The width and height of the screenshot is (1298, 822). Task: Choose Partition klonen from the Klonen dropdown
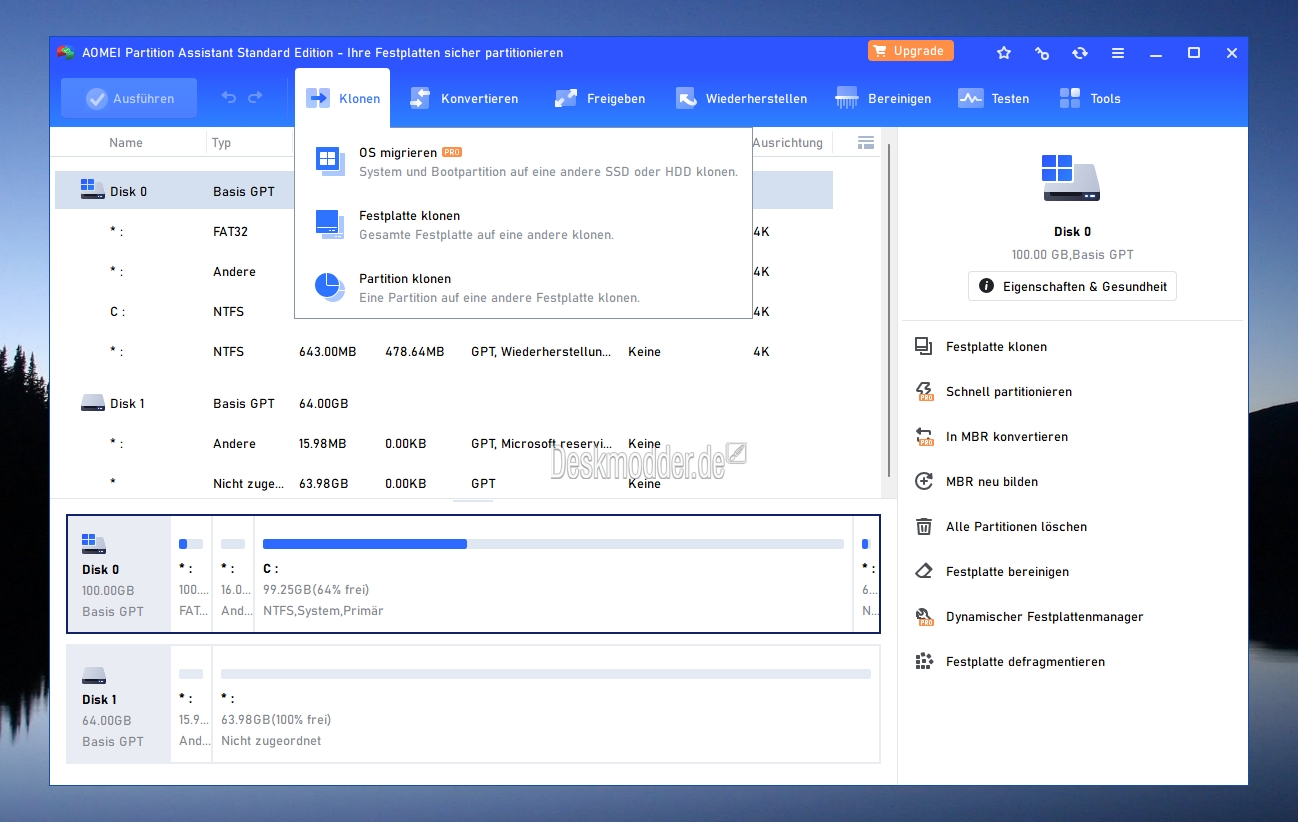pos(523,287)
